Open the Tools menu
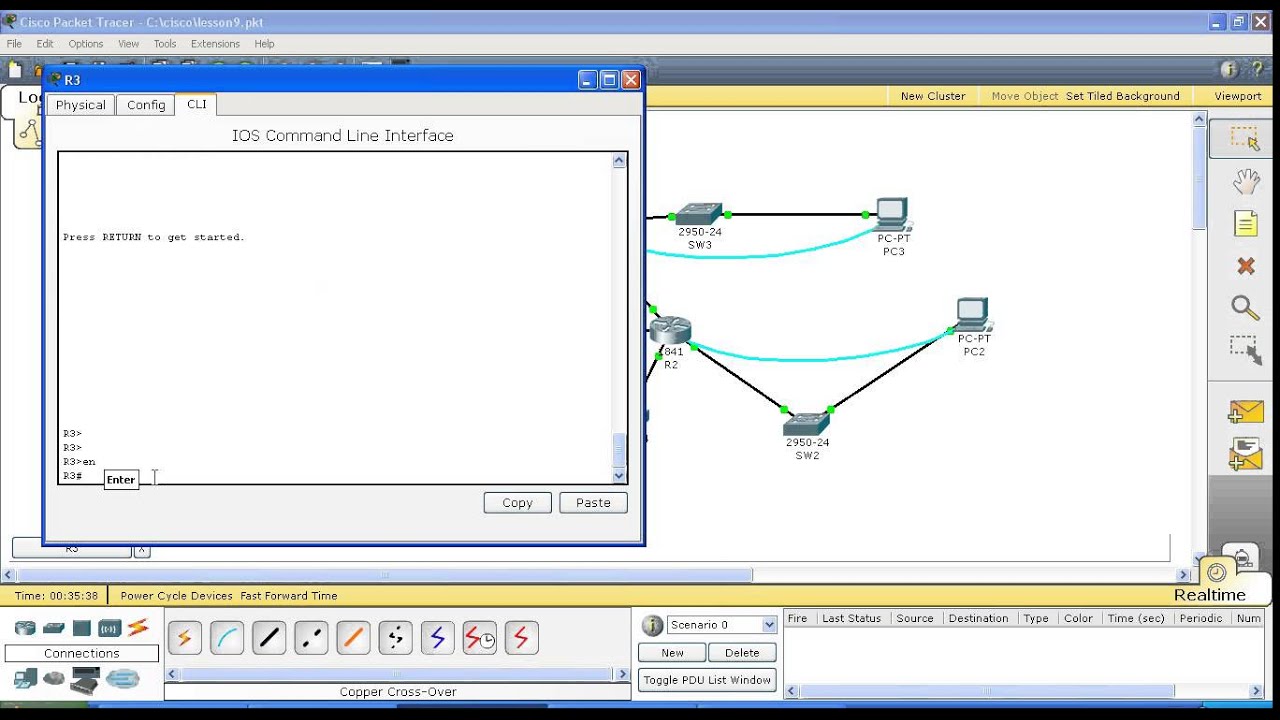This screenshot has height=720, width=1280. (165, 44)
